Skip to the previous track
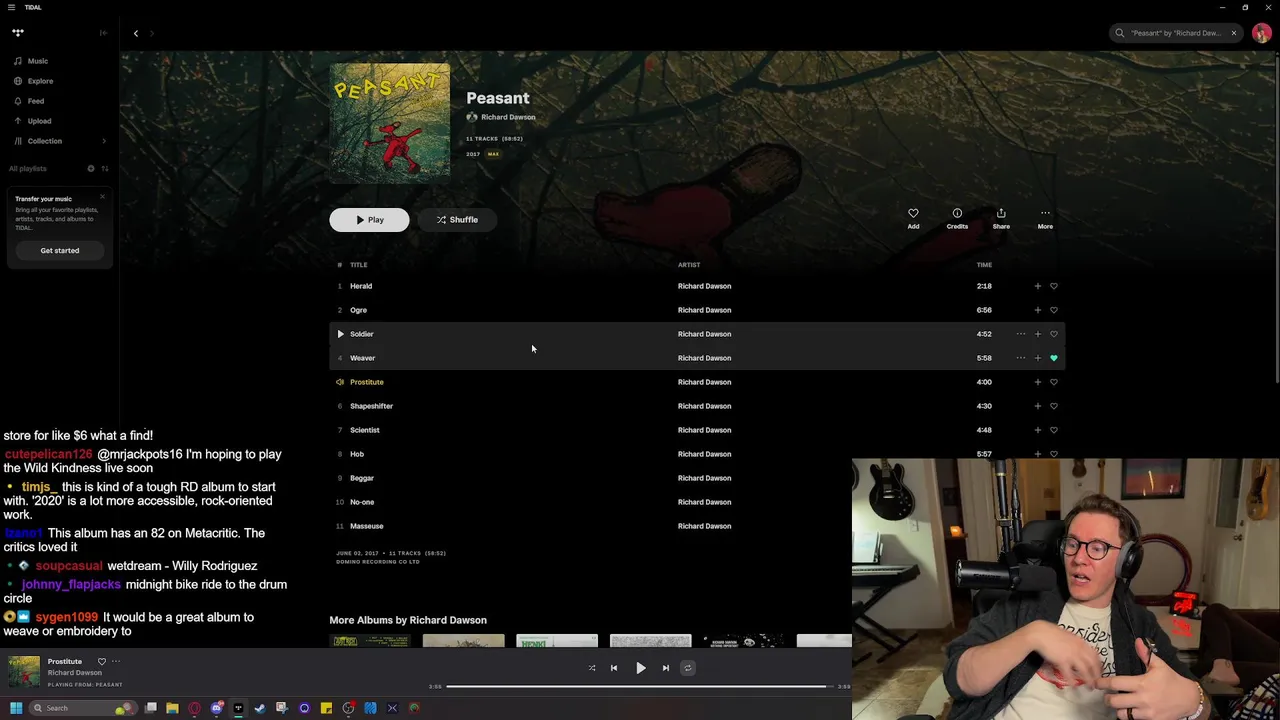 coord(614,668)
